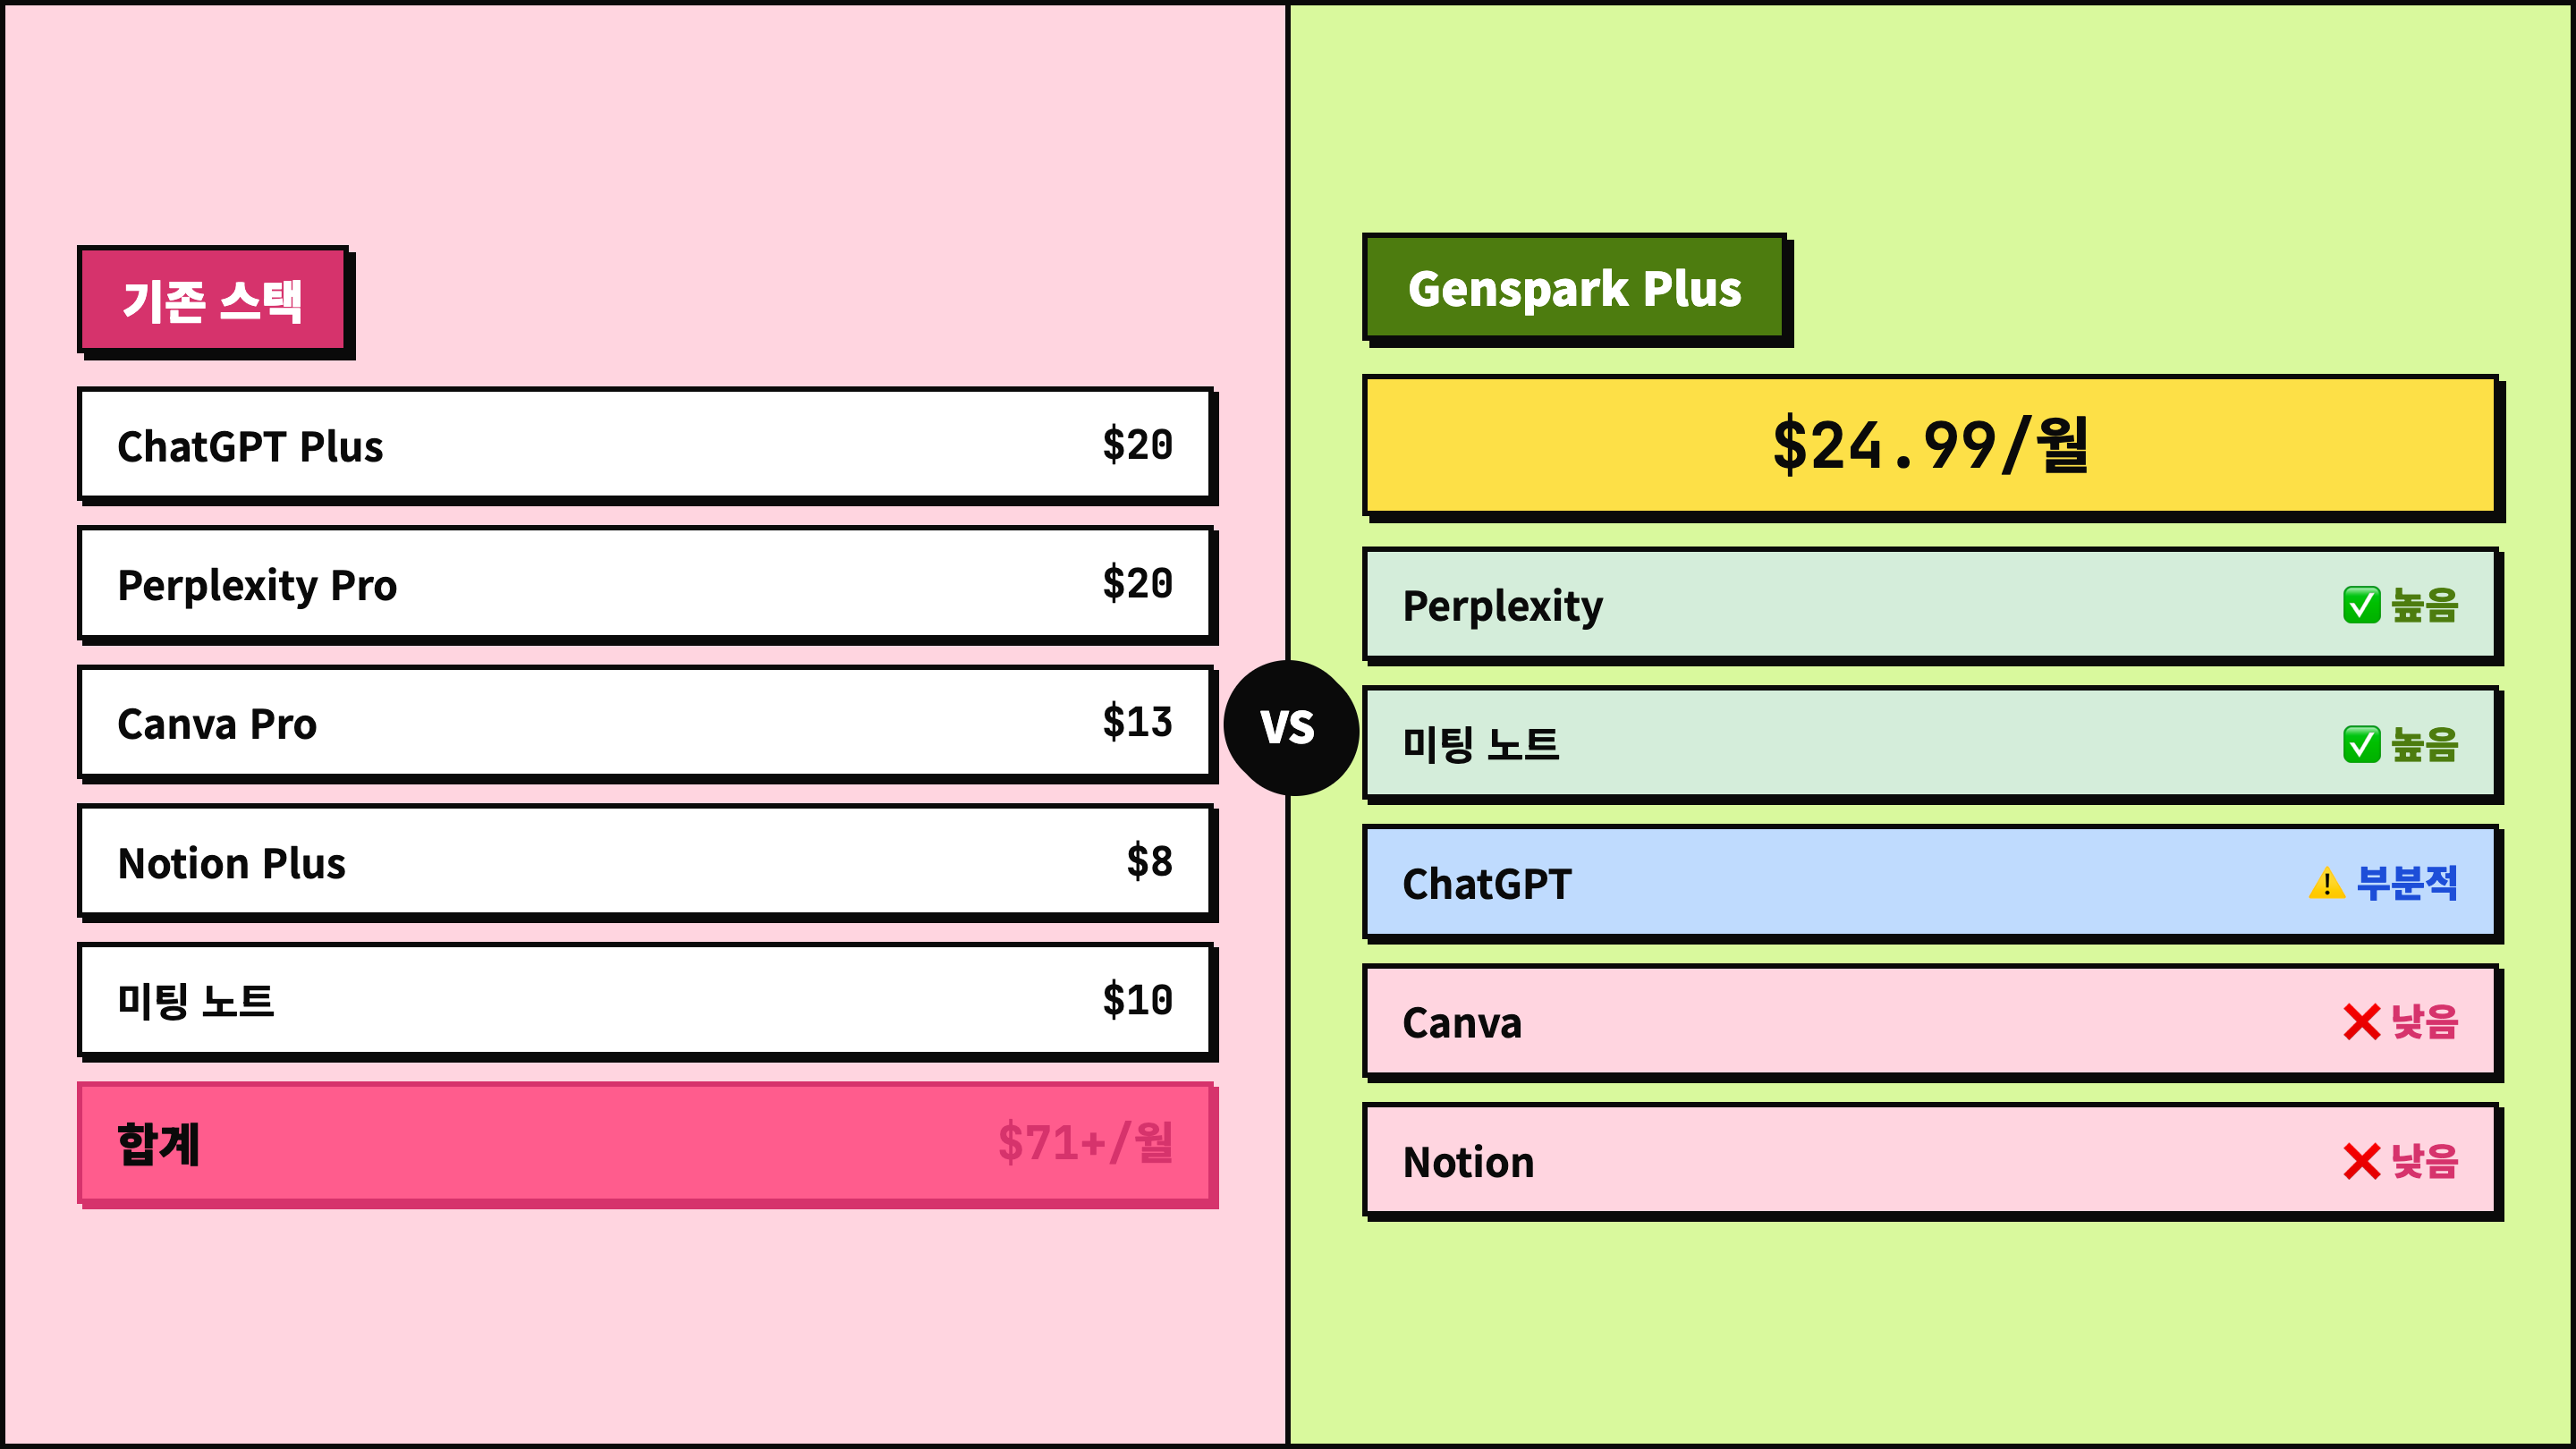Click the green checkmark in Perplexity row
2576x1449 pixels.
[2361, 605]
